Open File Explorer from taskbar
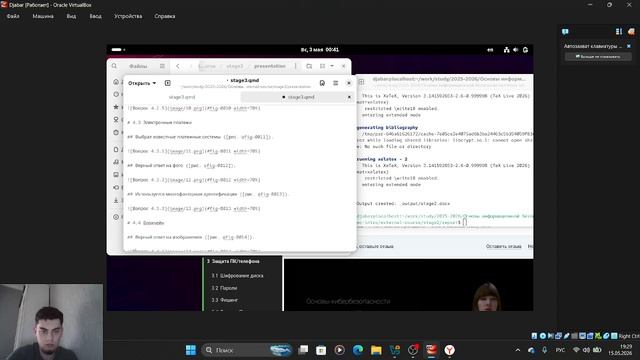 click(x=376, y=350)
